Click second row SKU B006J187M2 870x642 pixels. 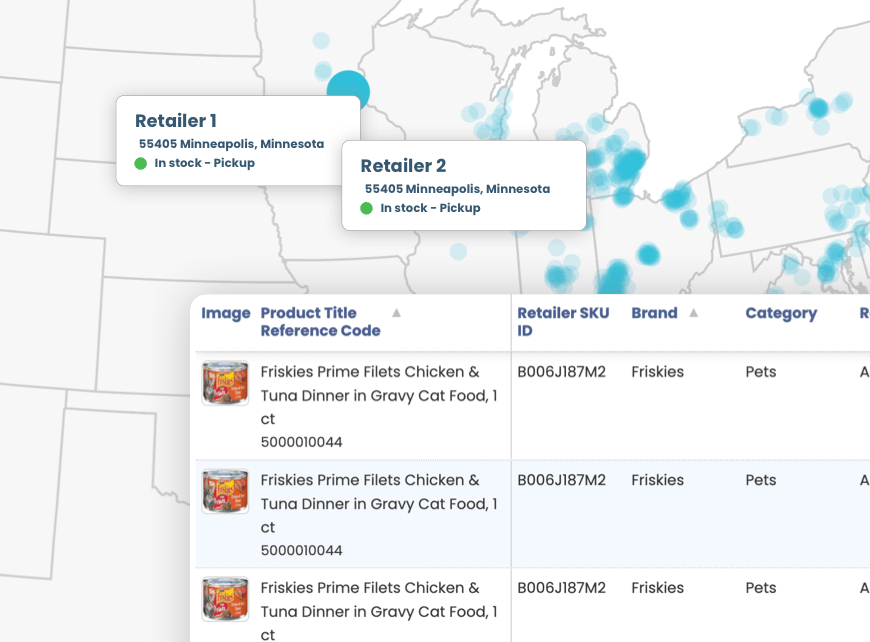[x=561, y=480]
